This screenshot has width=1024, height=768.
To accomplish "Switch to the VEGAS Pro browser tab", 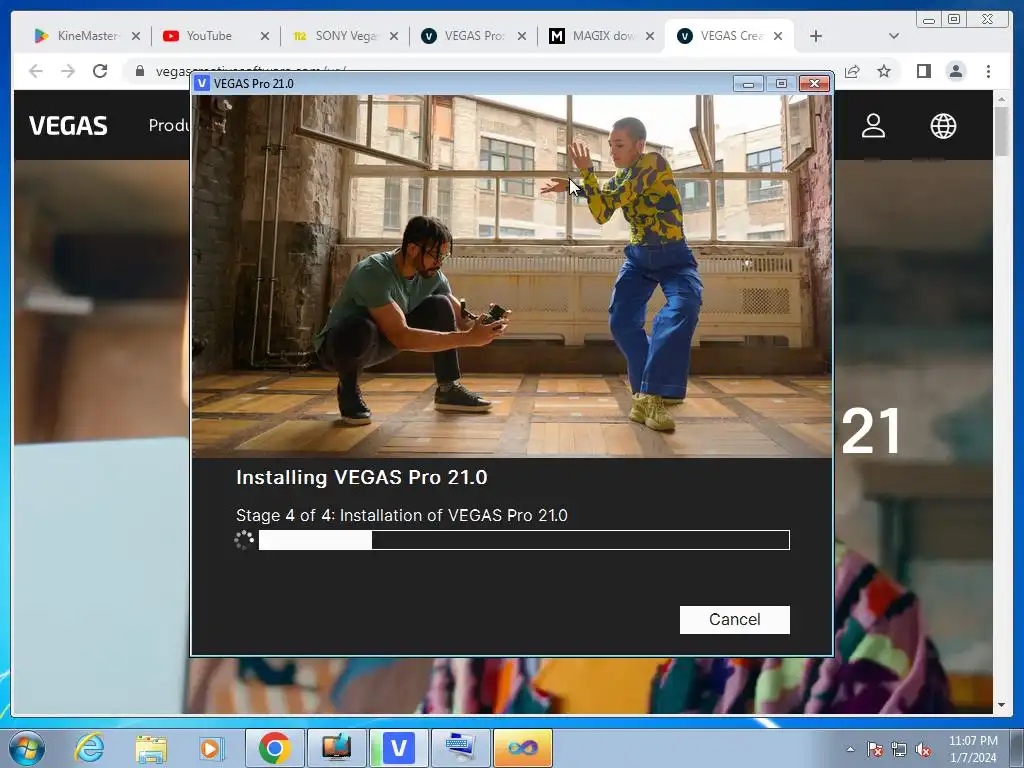I will [472, 36].
